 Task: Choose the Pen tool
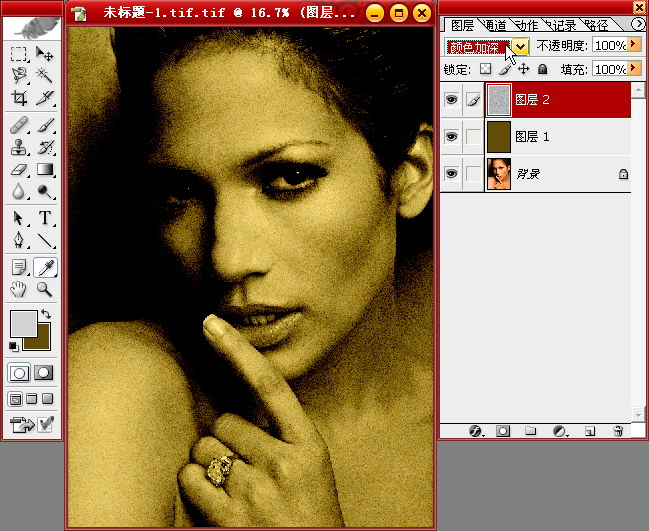pyautogui.click(x=19, y=240)
